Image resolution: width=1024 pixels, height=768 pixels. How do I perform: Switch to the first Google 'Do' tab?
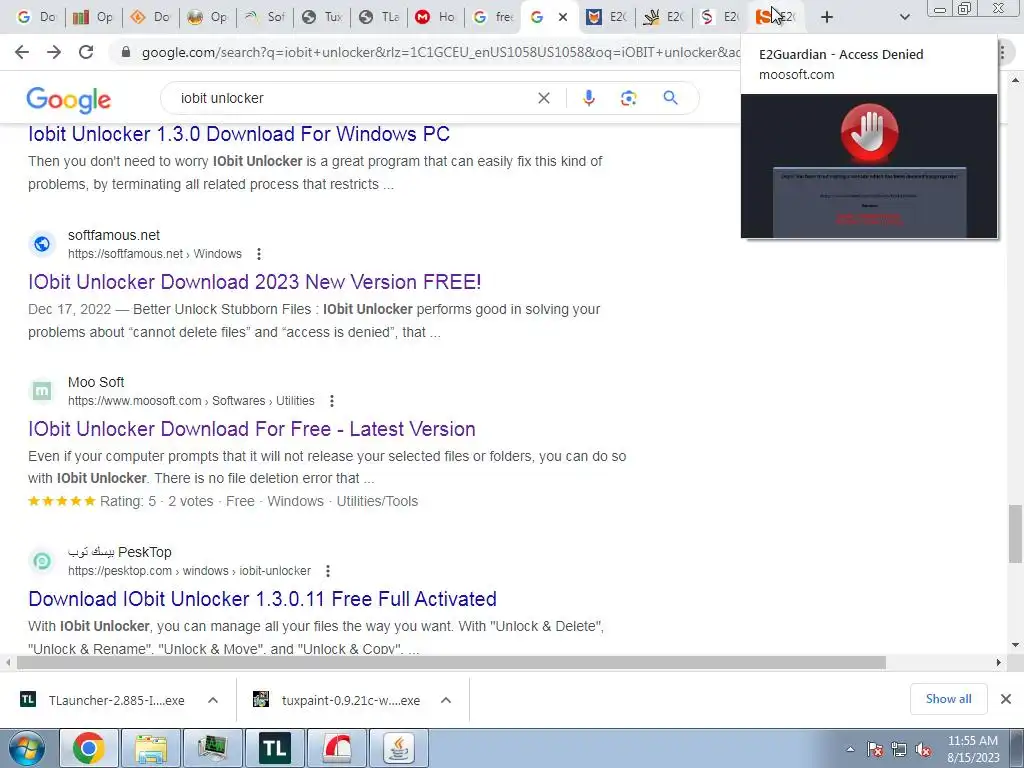pos(35,17)
